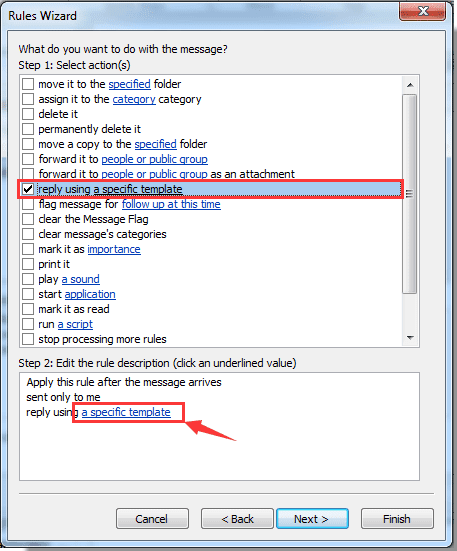Screen dimensions: 457x551
Task: Click 'a specific template' link in Step 2 box
Action: [126, 412]
